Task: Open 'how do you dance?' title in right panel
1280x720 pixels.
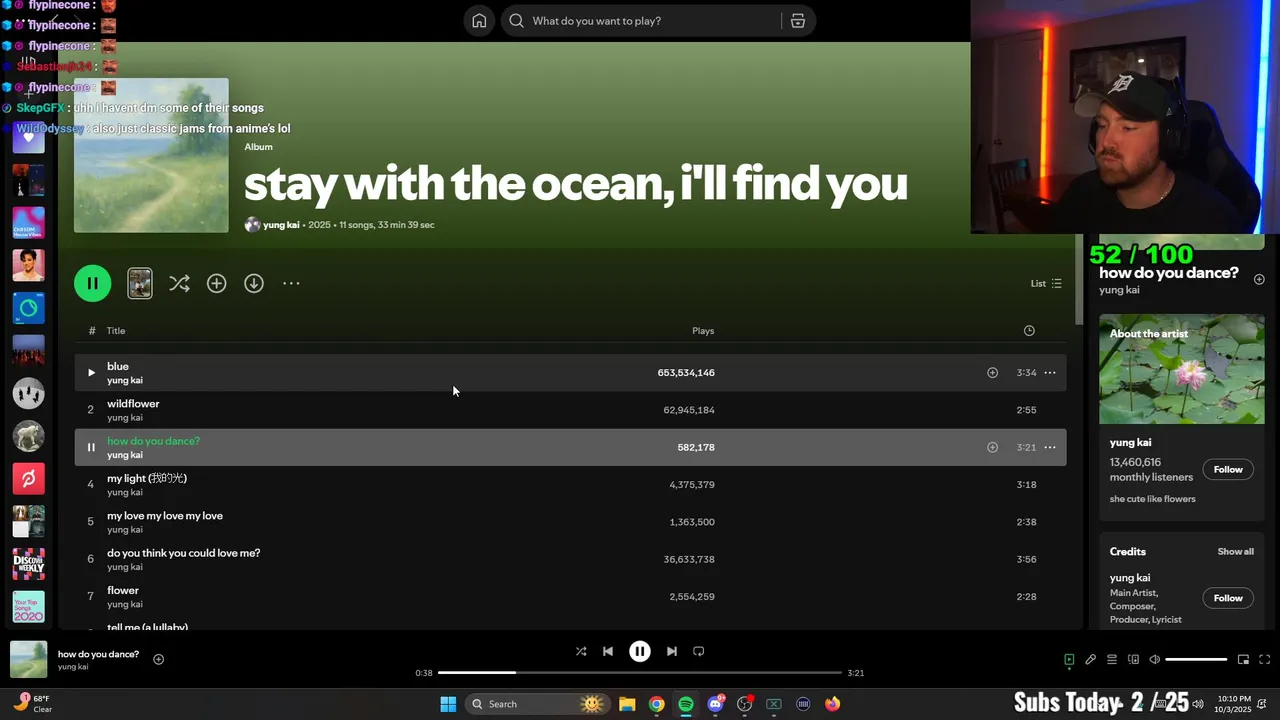Action: click(1169, 273)
